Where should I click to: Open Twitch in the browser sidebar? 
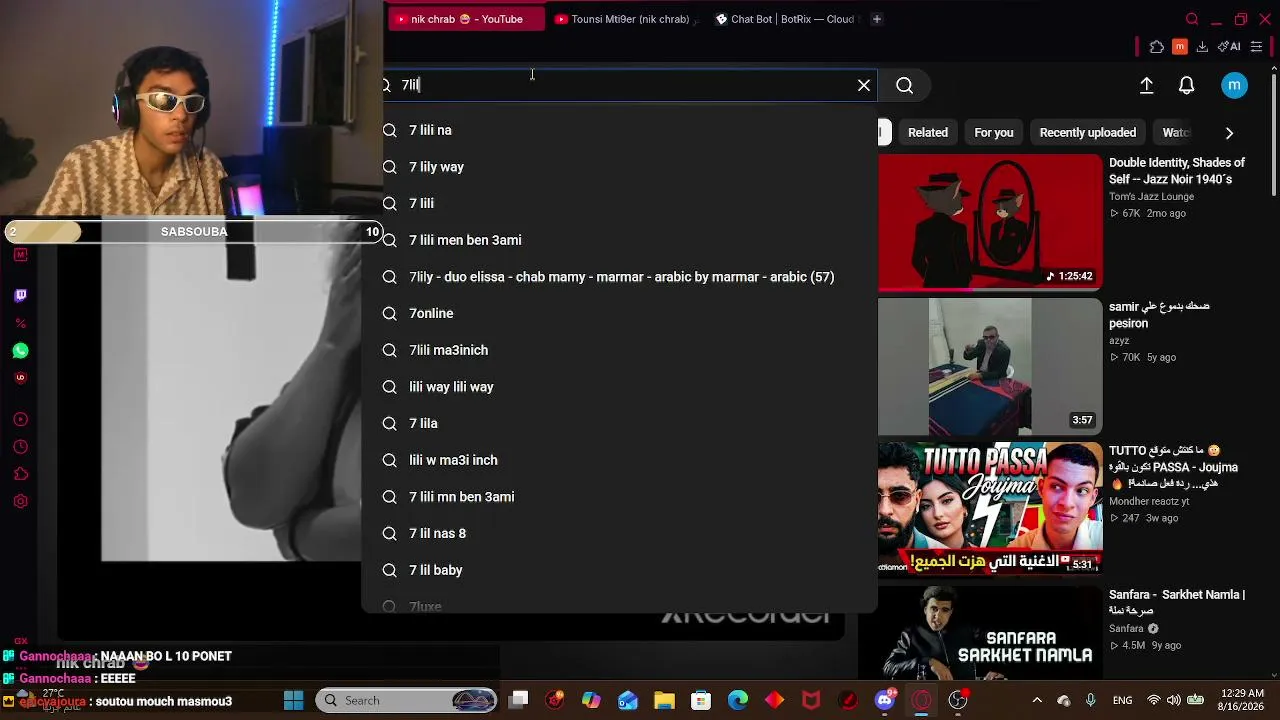pyautogui.click(x=20, y=295)
